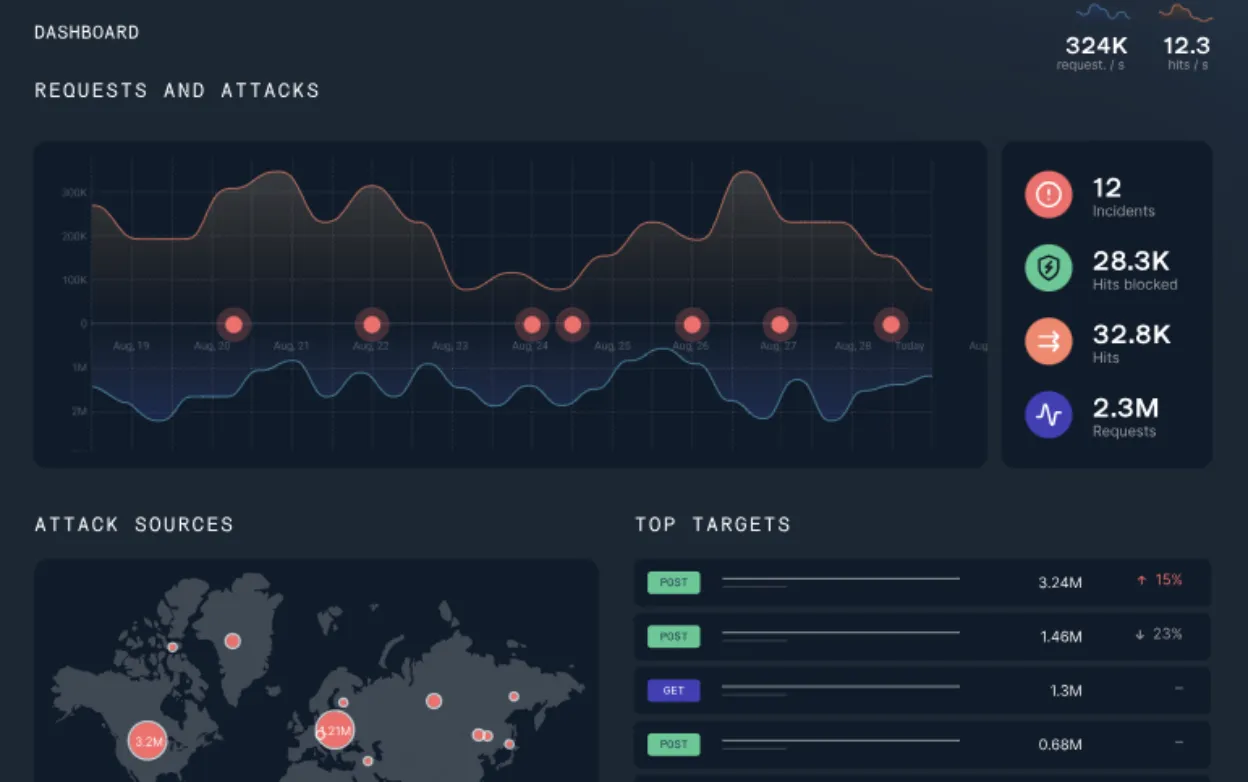Inspect the incident marker nearest Today

(891, 324)
